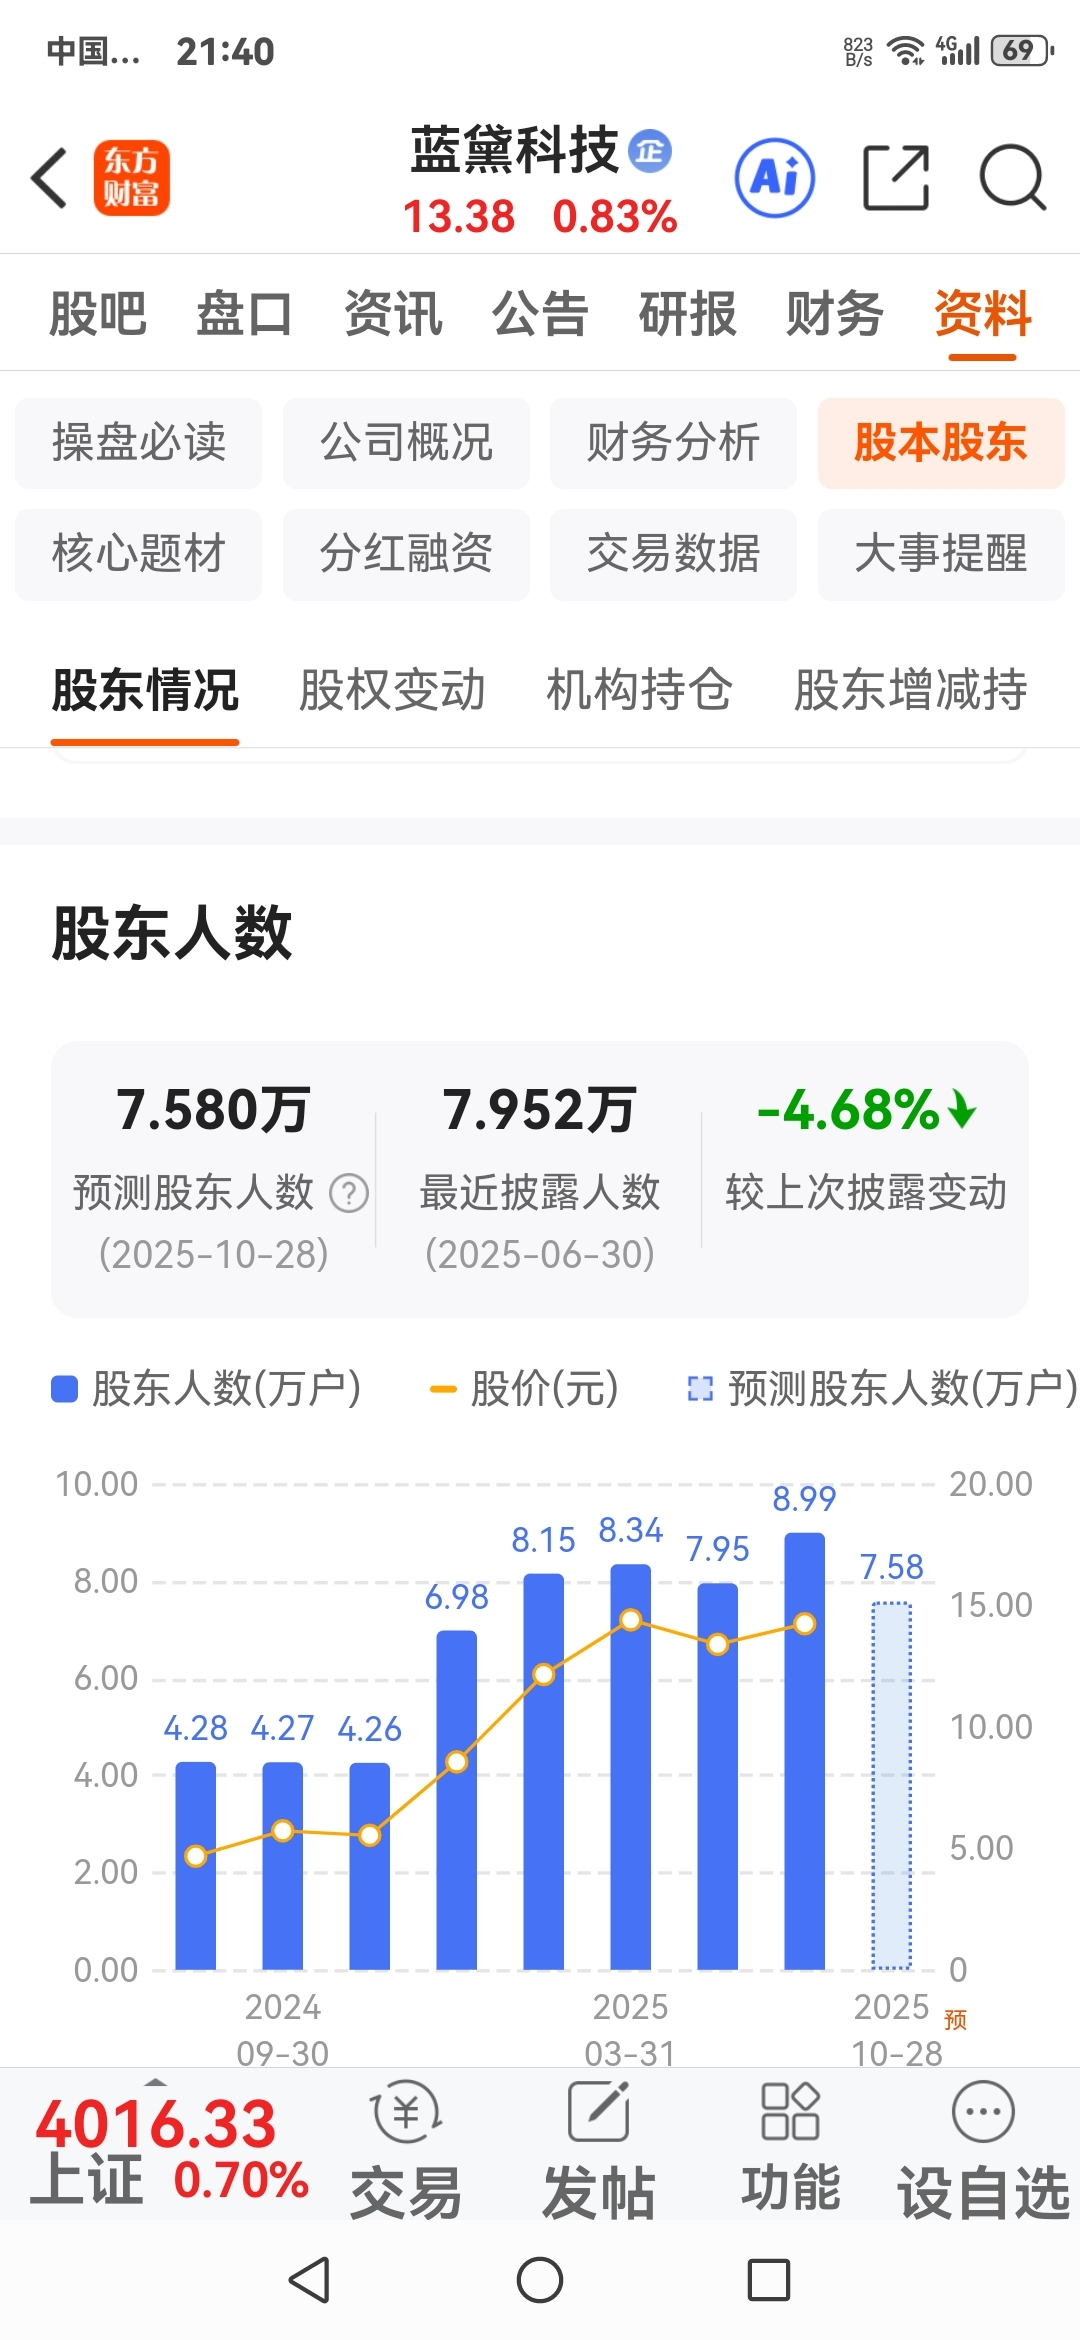Select the 股本股东 section
The width and height of the screenshot is (1080, 2340).
(941, 443)
